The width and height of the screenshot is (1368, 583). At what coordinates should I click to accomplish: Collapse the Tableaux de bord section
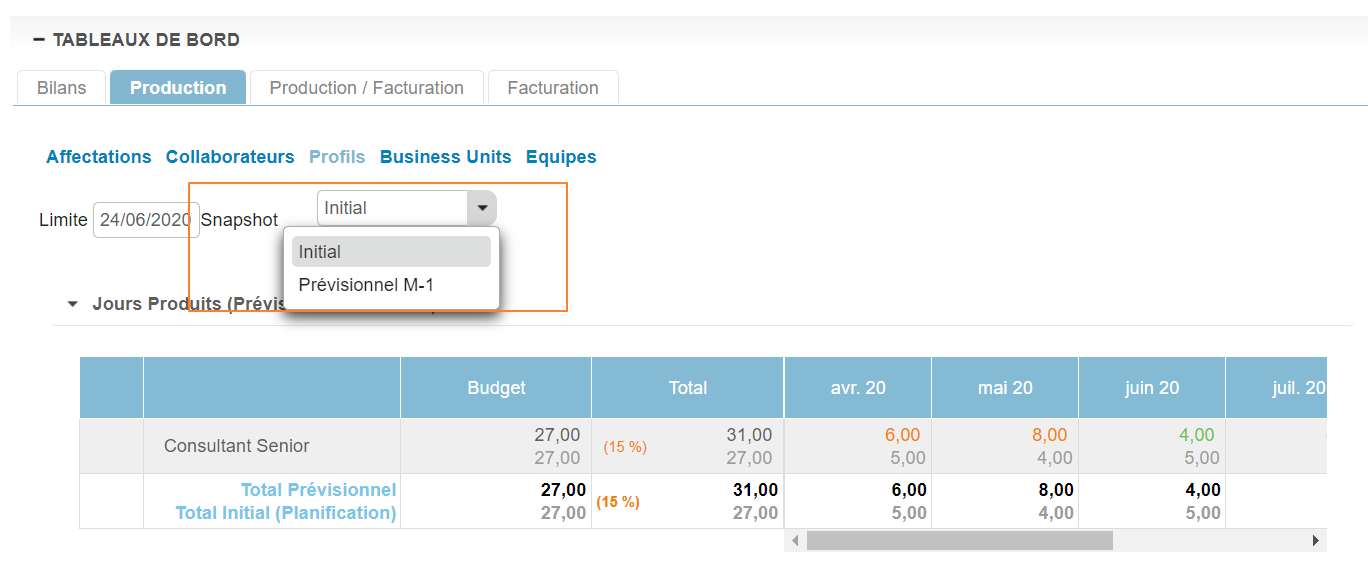coord(39,40)
